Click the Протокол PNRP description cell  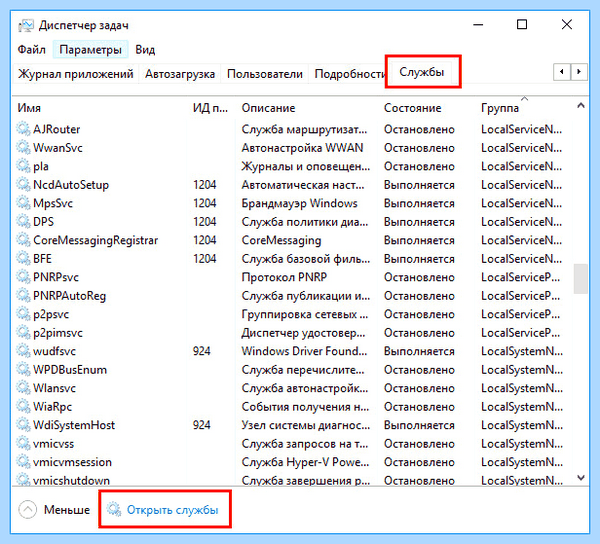(x=284, y=277)
